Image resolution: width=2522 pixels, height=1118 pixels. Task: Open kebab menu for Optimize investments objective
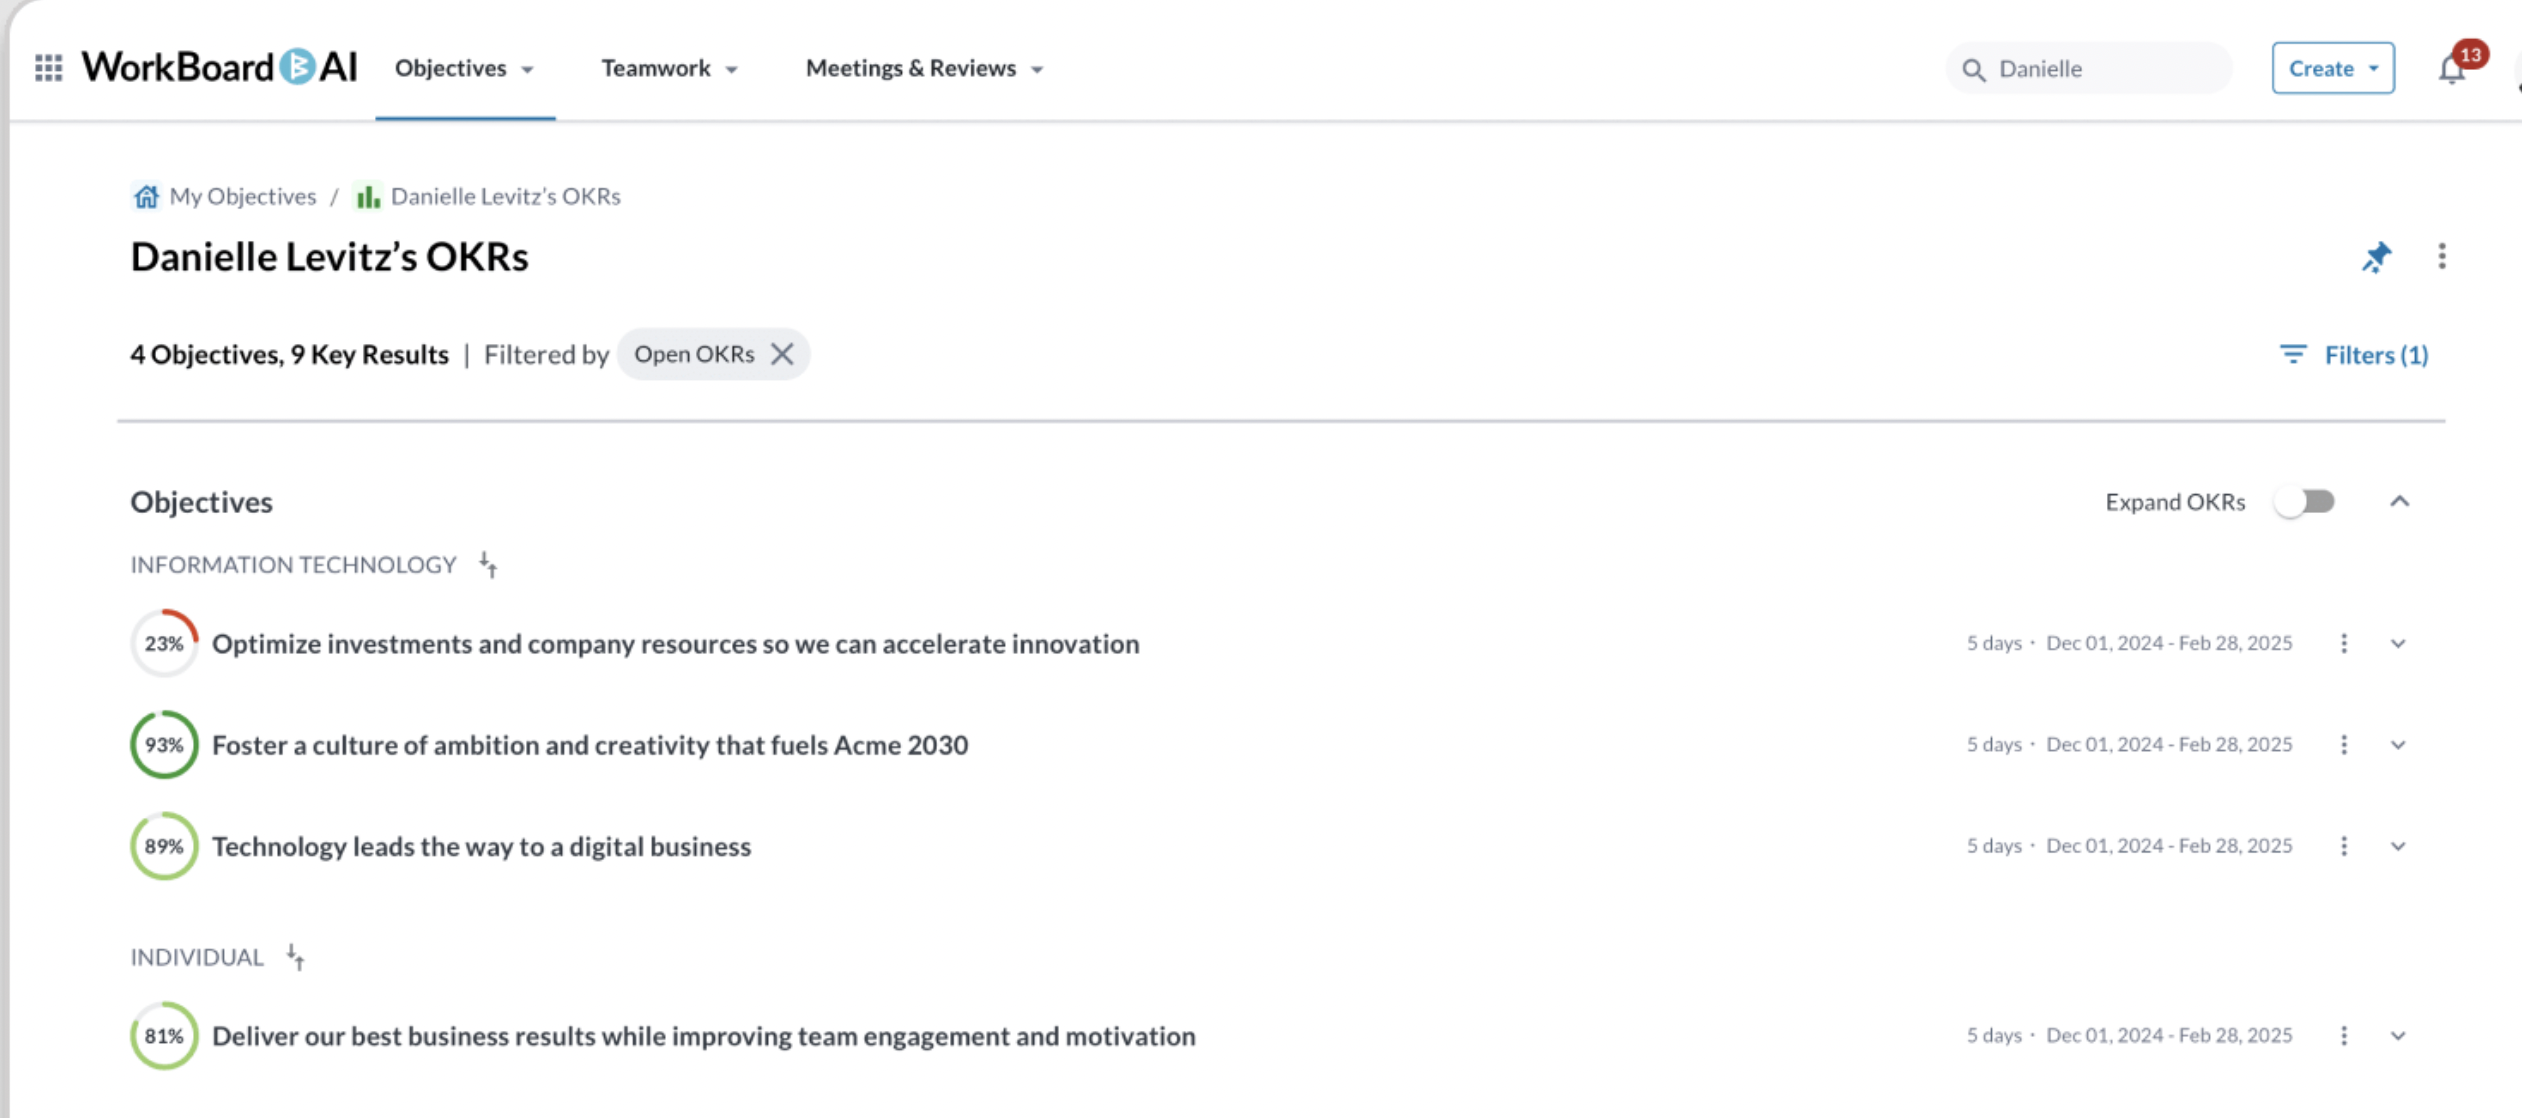(x=2344, y=643)
